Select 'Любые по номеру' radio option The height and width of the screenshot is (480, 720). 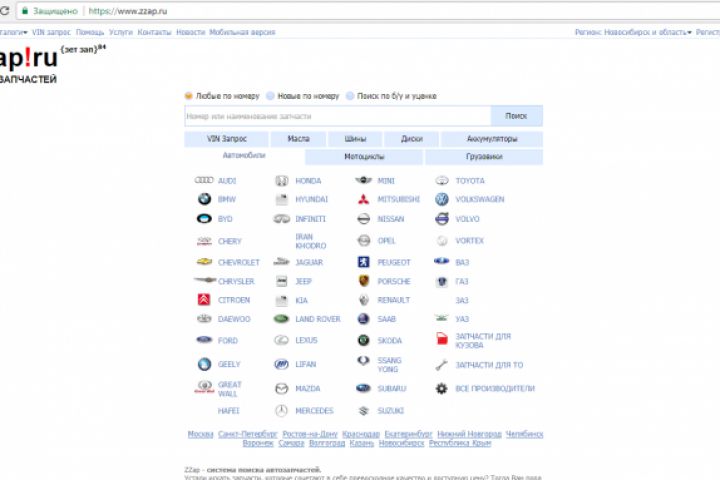(188, 96)
